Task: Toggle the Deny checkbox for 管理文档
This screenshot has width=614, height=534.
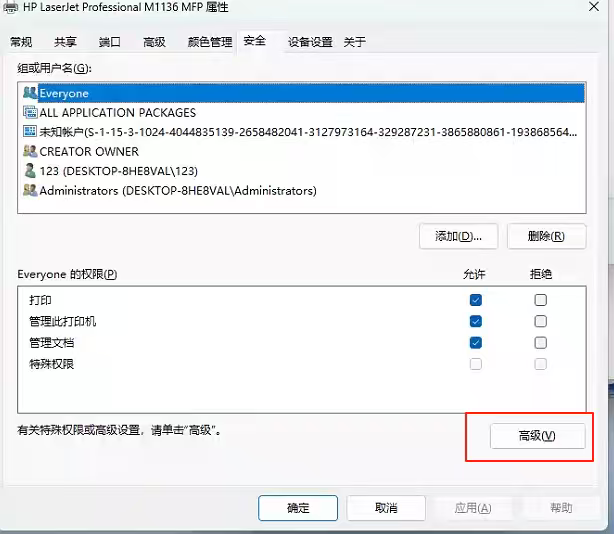Action: [x=540, y=343]
